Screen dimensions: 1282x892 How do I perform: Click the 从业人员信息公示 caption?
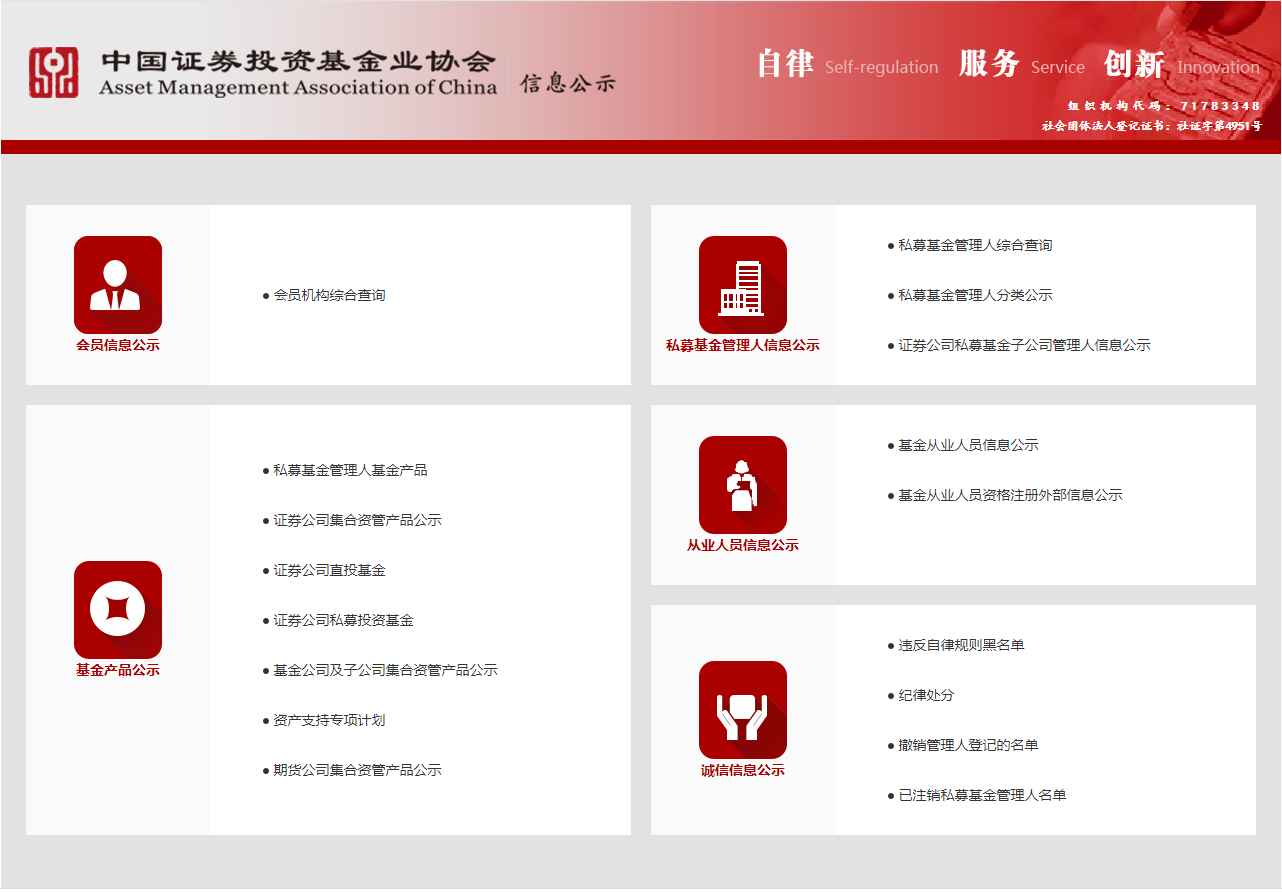point(743,545)
